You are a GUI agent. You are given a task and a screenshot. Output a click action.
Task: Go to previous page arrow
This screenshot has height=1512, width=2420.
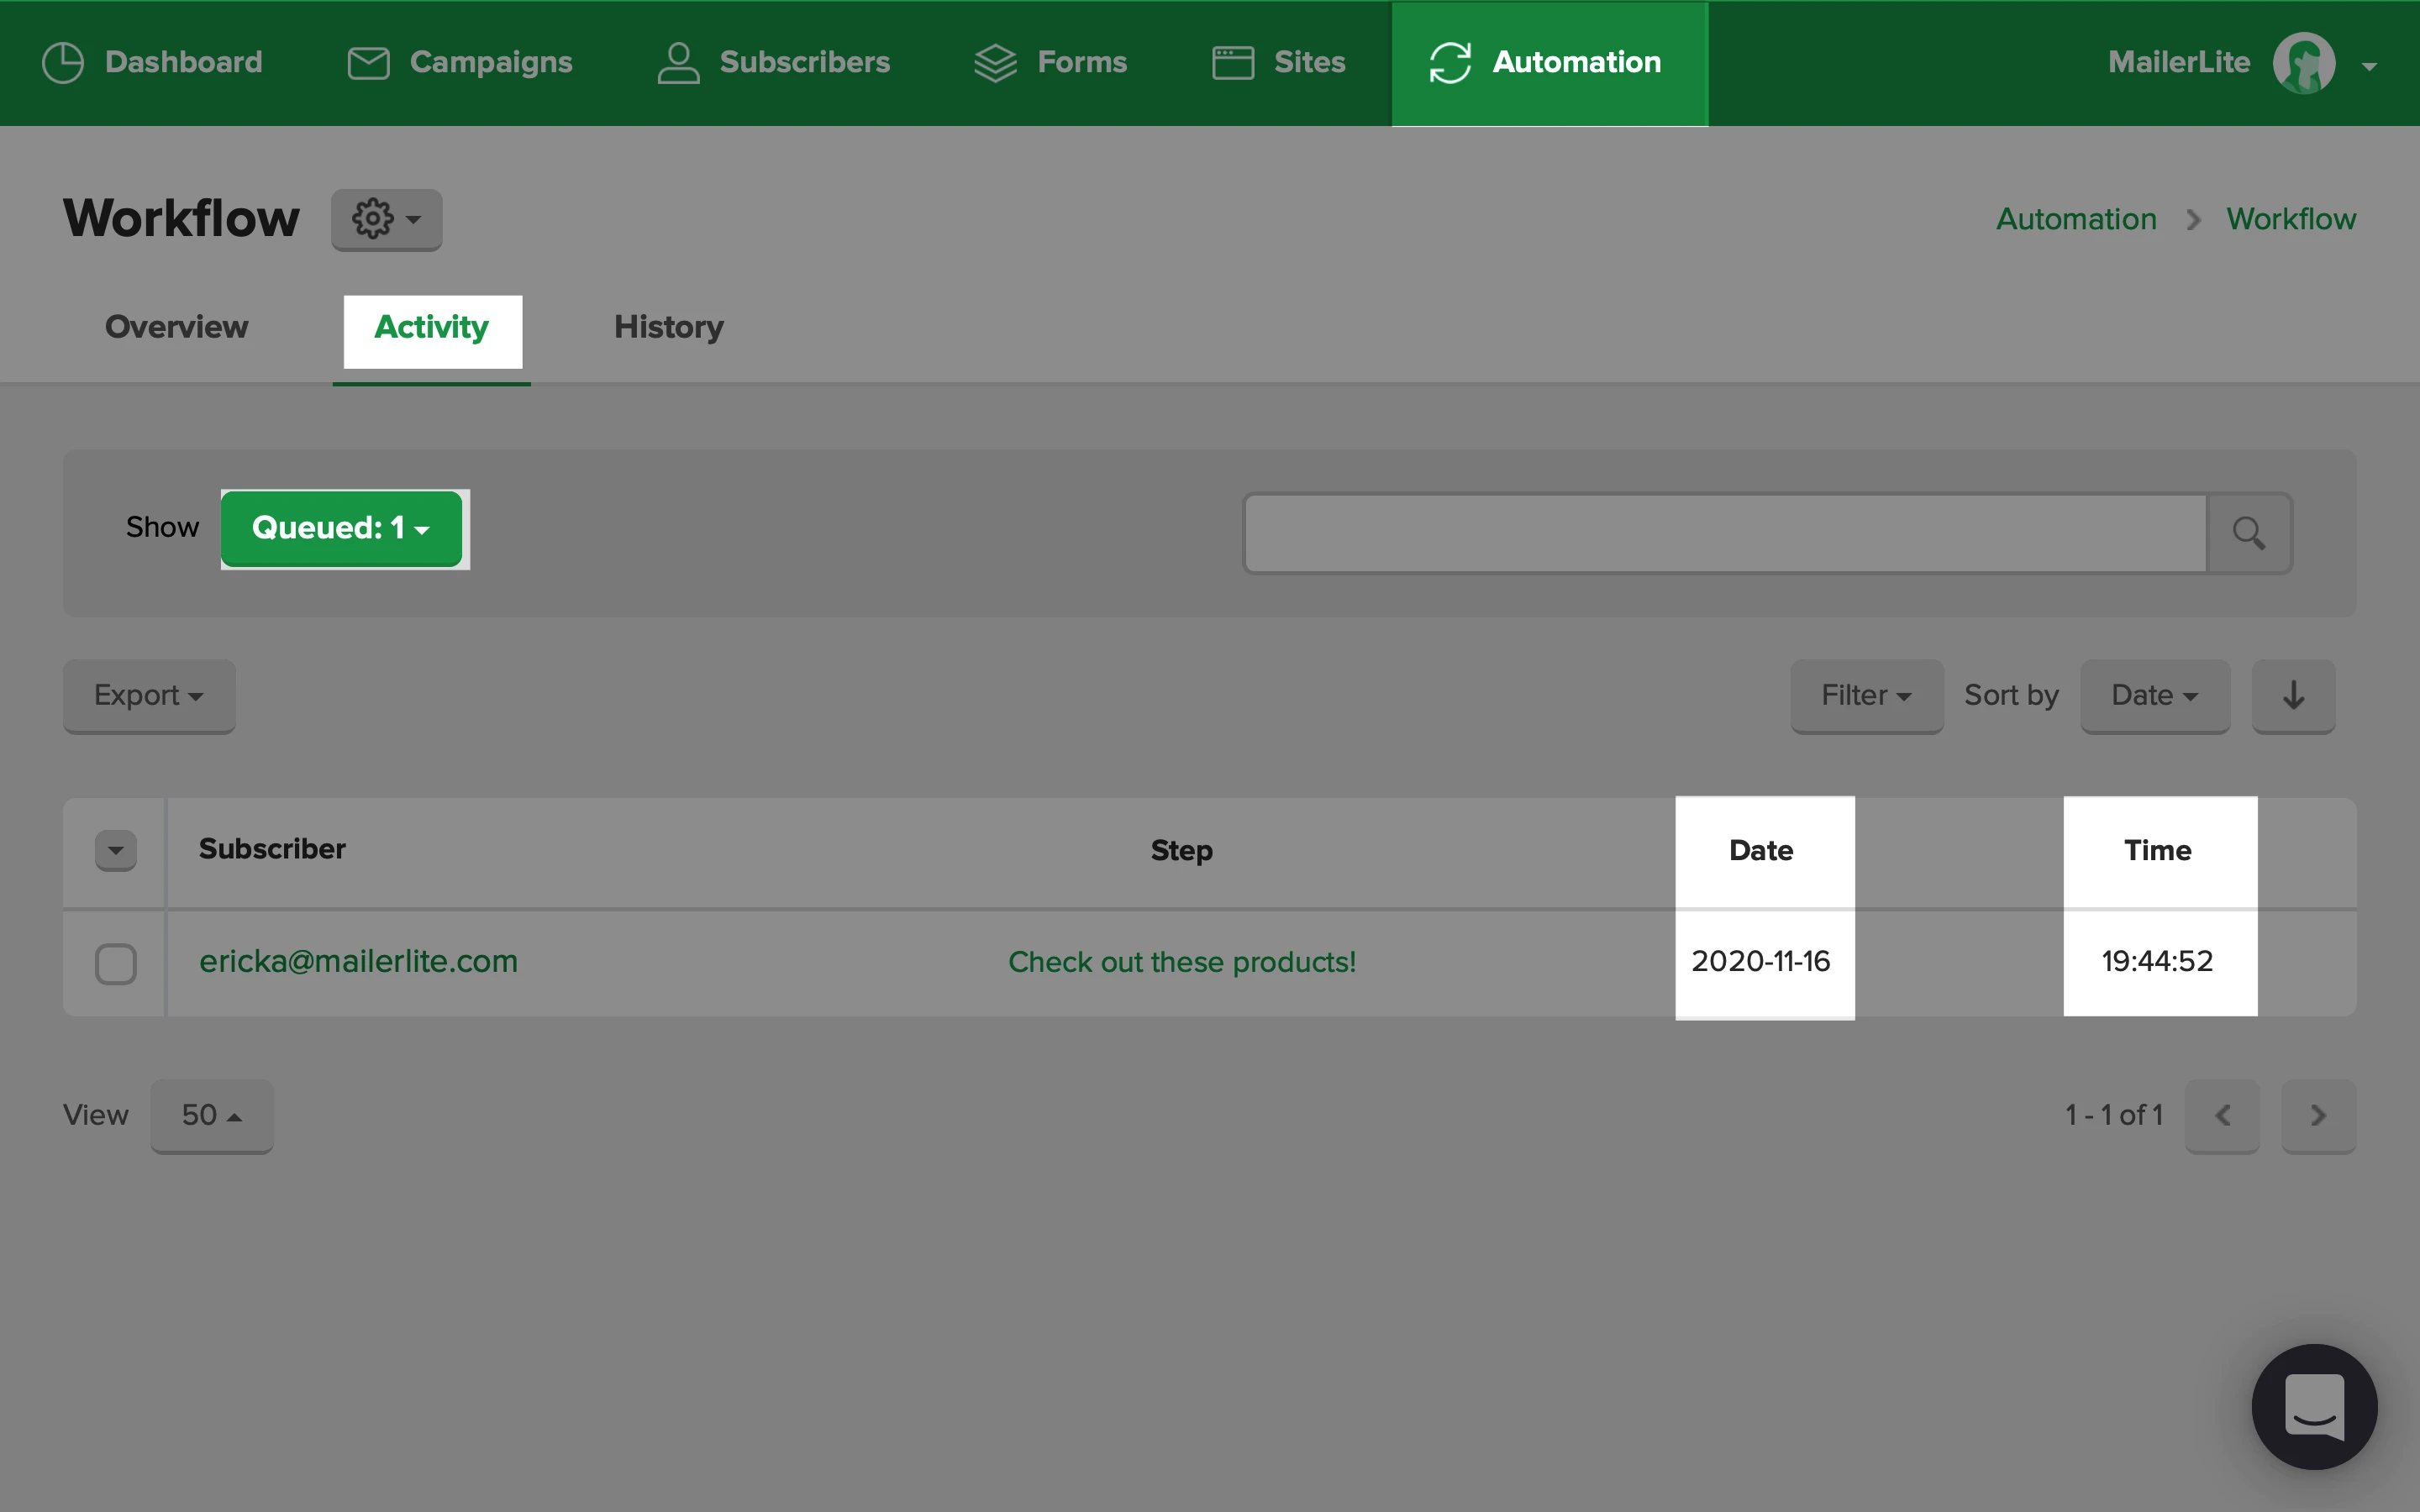point(2222,1115)
